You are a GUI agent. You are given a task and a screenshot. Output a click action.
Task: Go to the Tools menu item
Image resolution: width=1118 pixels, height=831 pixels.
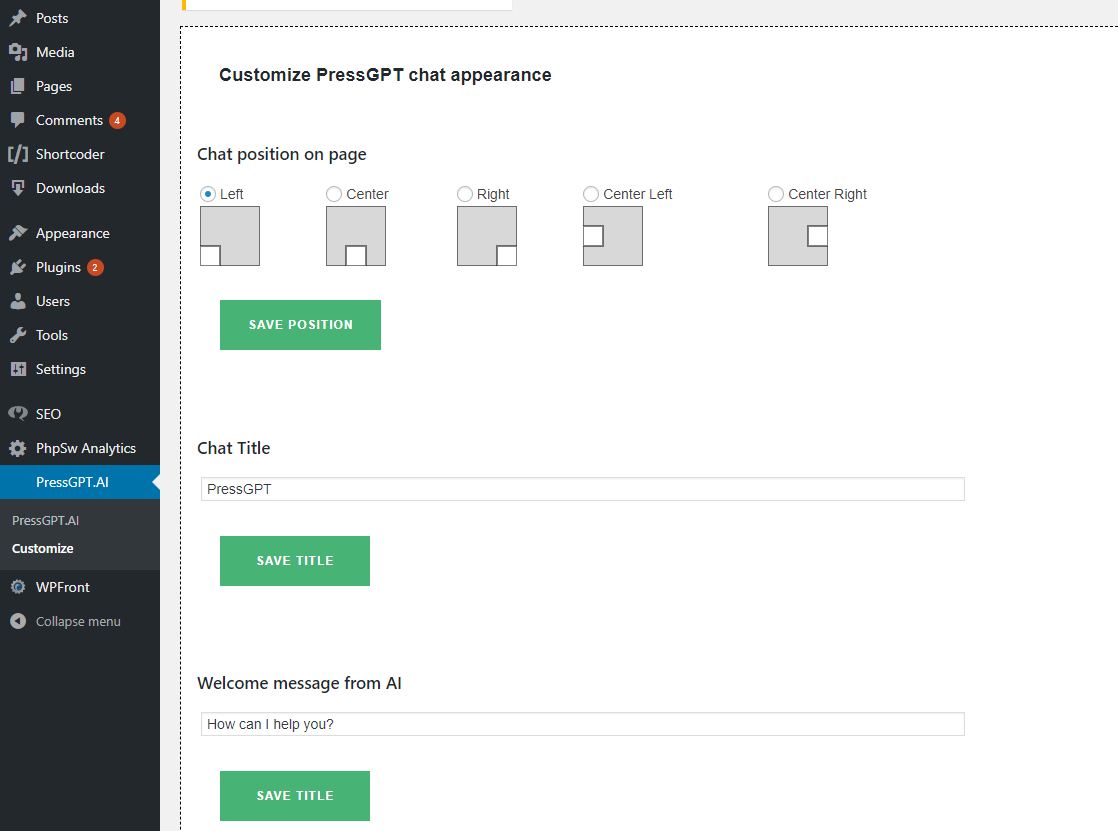pyautogui.click(x=80, y=335)
